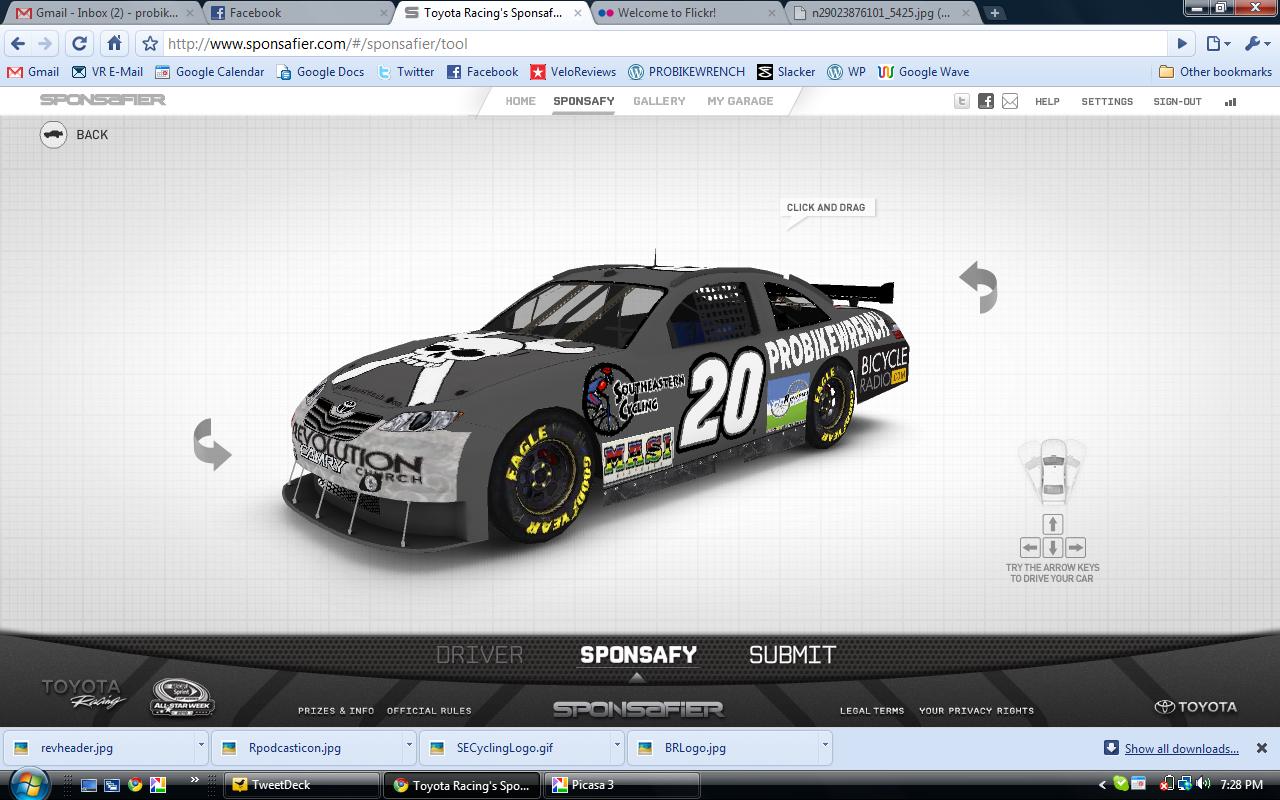The image size is (1280, 800).
Task: Click the Show all downloads link
Action: click(1181, 748)
